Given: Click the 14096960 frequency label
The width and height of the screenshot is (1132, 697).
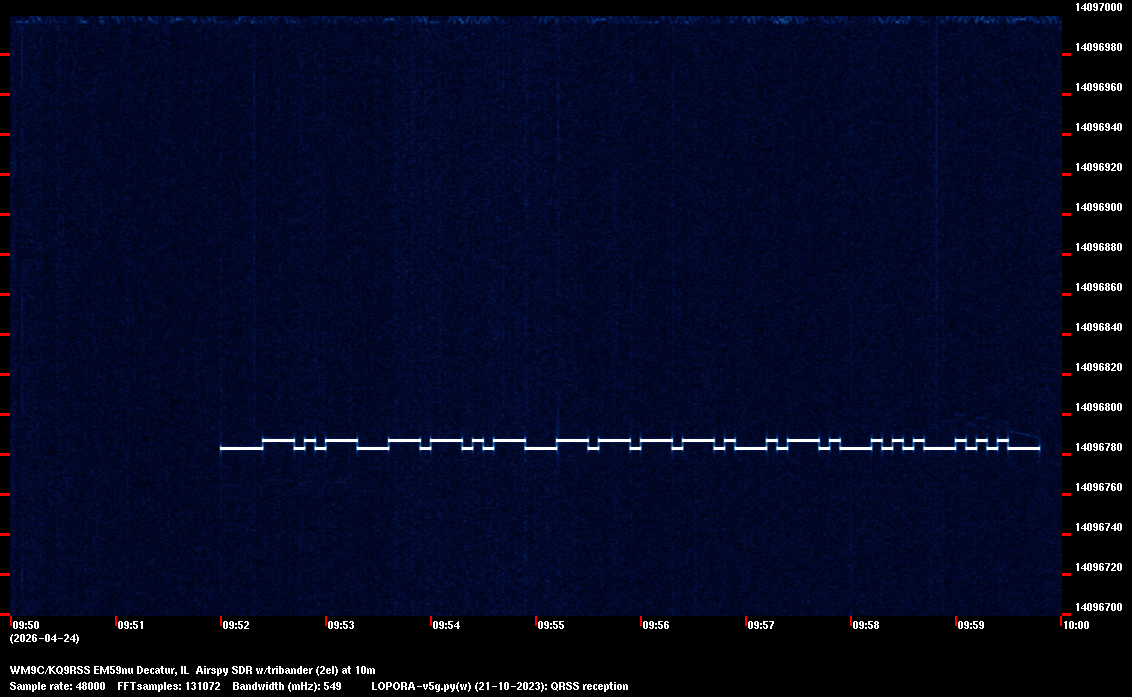Looking at the screenshot, I should [x=1098, y=87].
